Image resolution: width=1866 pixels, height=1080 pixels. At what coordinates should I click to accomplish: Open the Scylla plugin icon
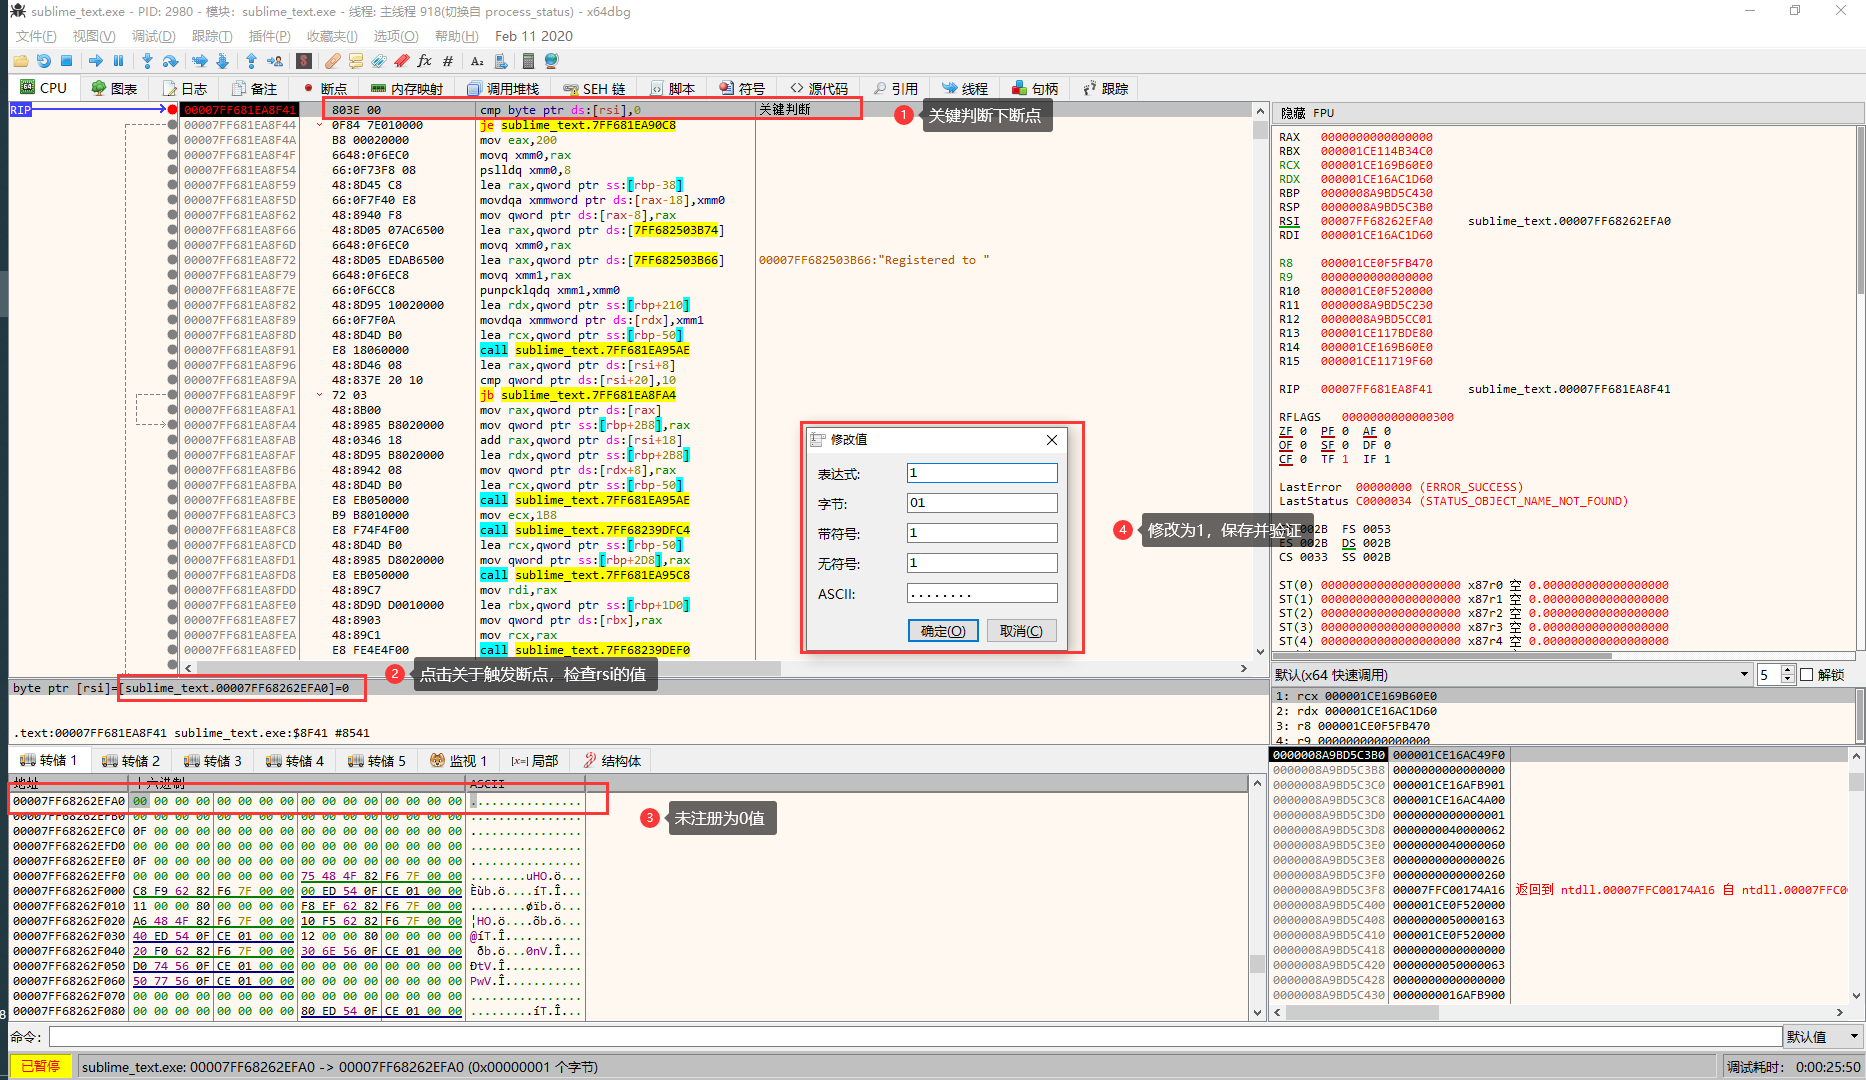304,61
